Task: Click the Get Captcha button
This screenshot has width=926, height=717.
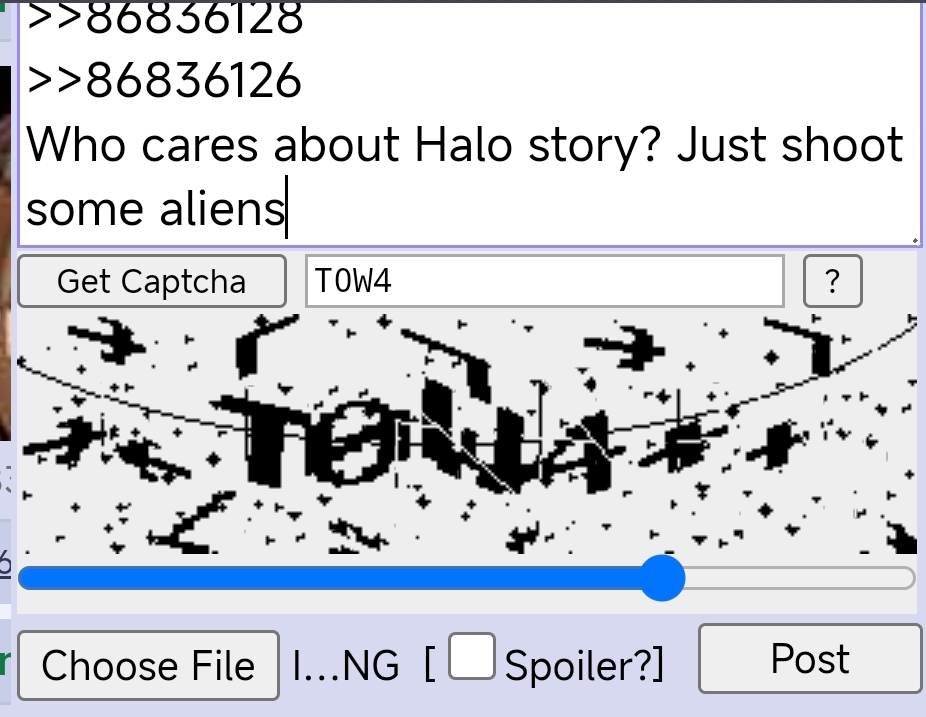Action: pos(152,281)
